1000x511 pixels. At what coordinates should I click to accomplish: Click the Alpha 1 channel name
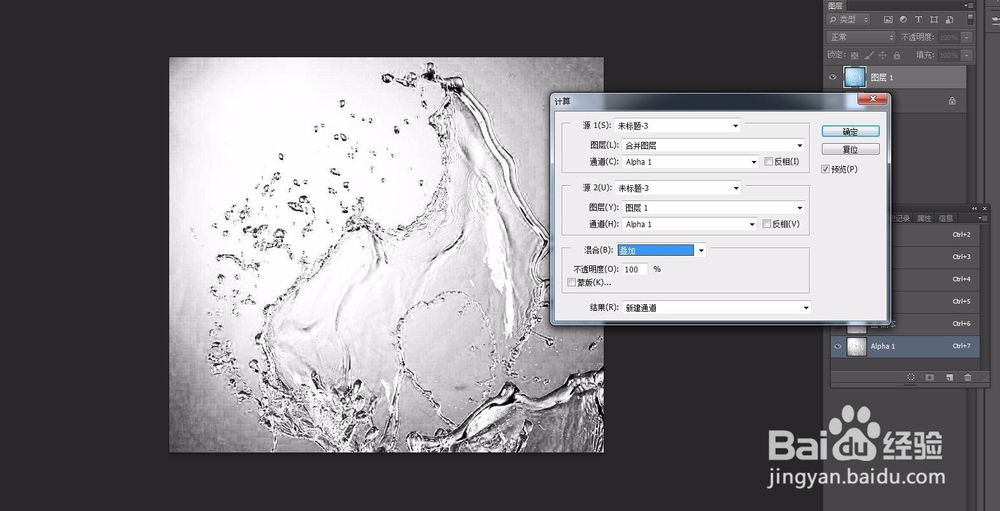click(x=883, y=346)
